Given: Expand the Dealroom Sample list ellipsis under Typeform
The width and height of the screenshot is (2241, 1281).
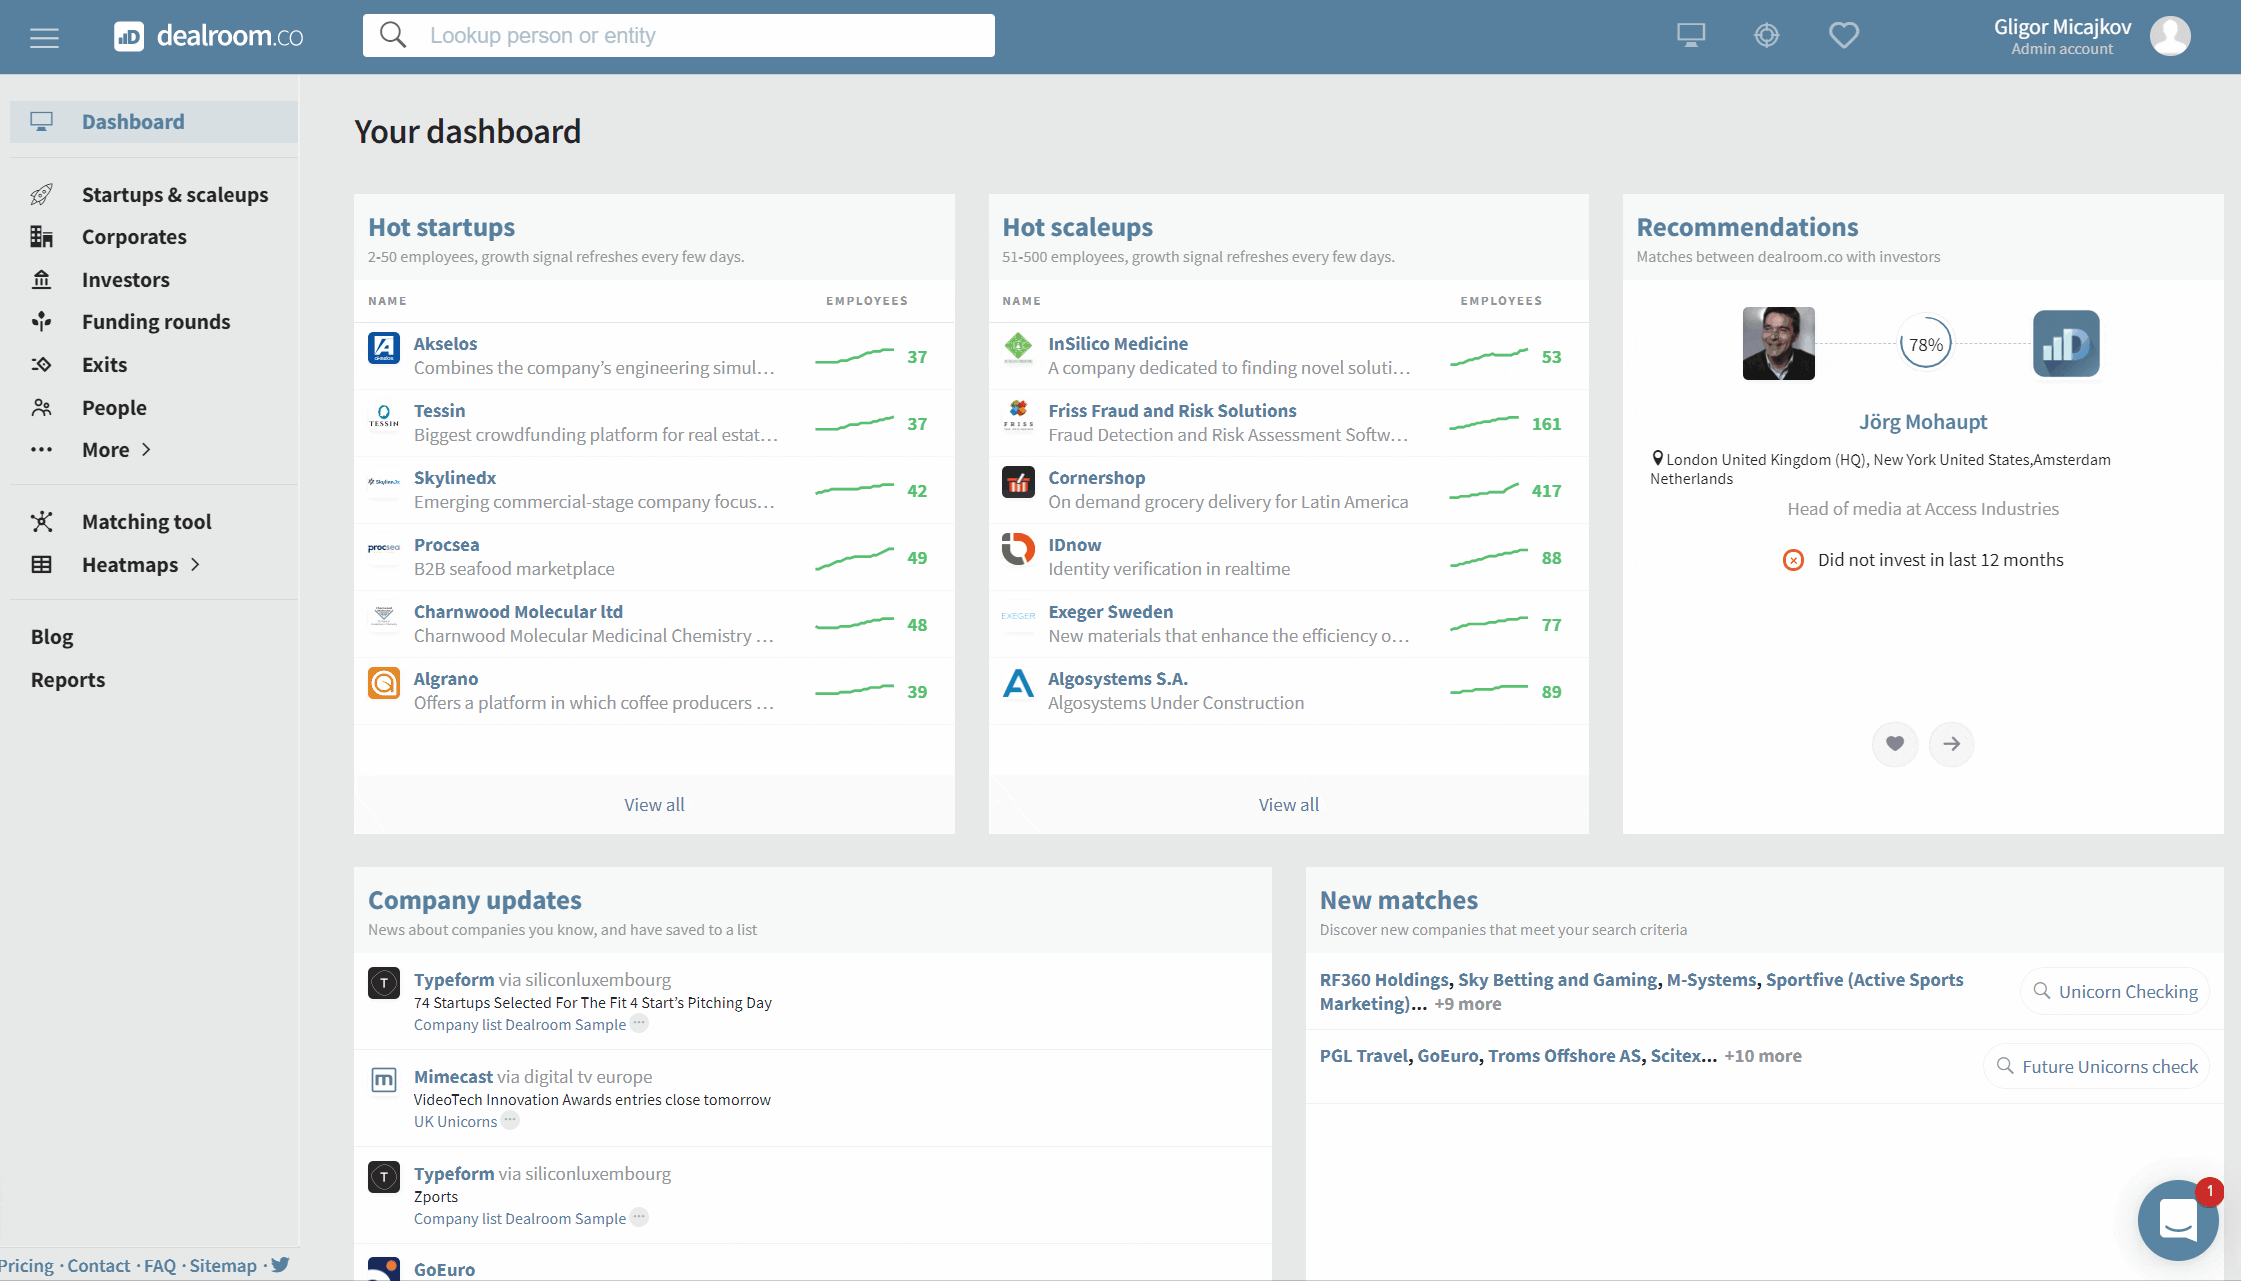Looking at the screenshot, I should [x=639, y=1023].
